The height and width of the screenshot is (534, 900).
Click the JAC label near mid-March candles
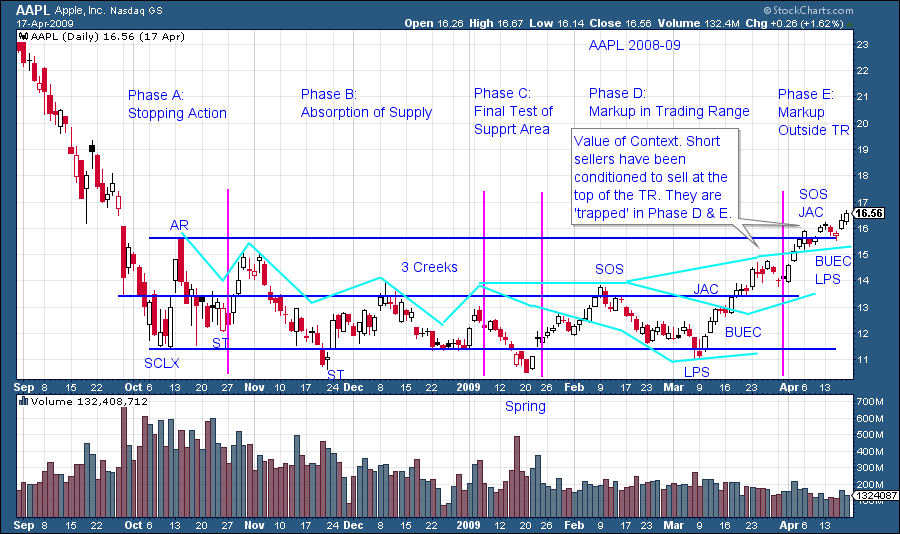click(x=705, y=289)
